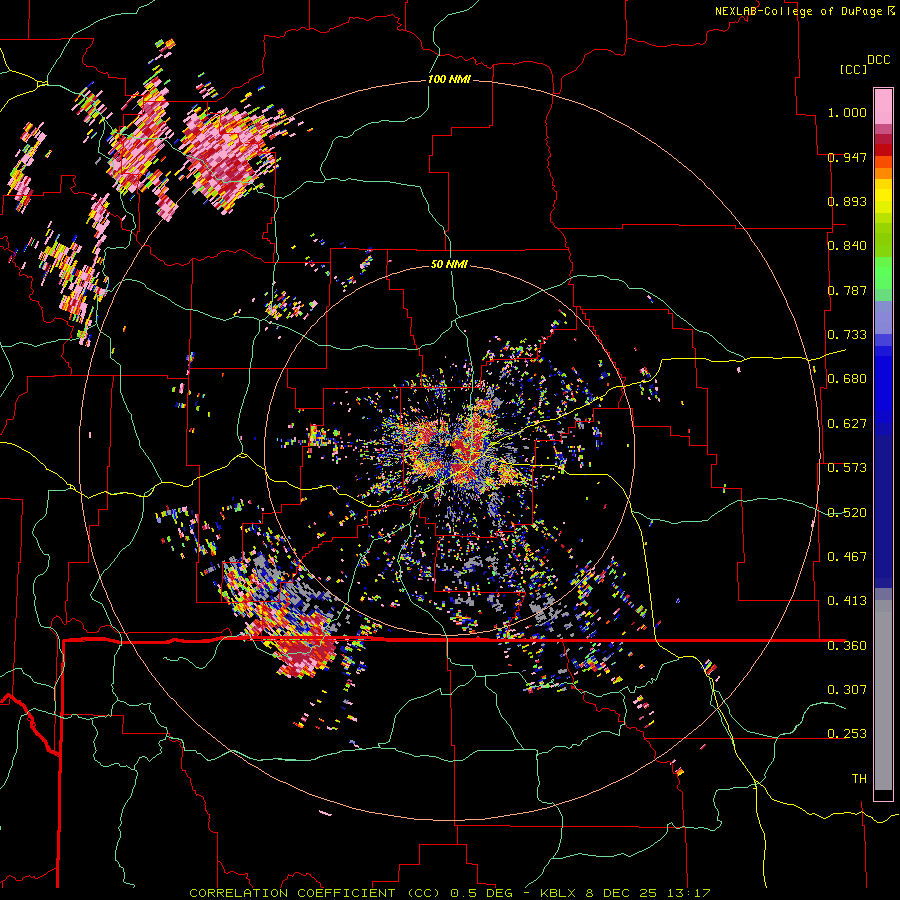Select the 0.520 scale value
Viewport: 900px width, 900px height.
[x=847, y=513]
